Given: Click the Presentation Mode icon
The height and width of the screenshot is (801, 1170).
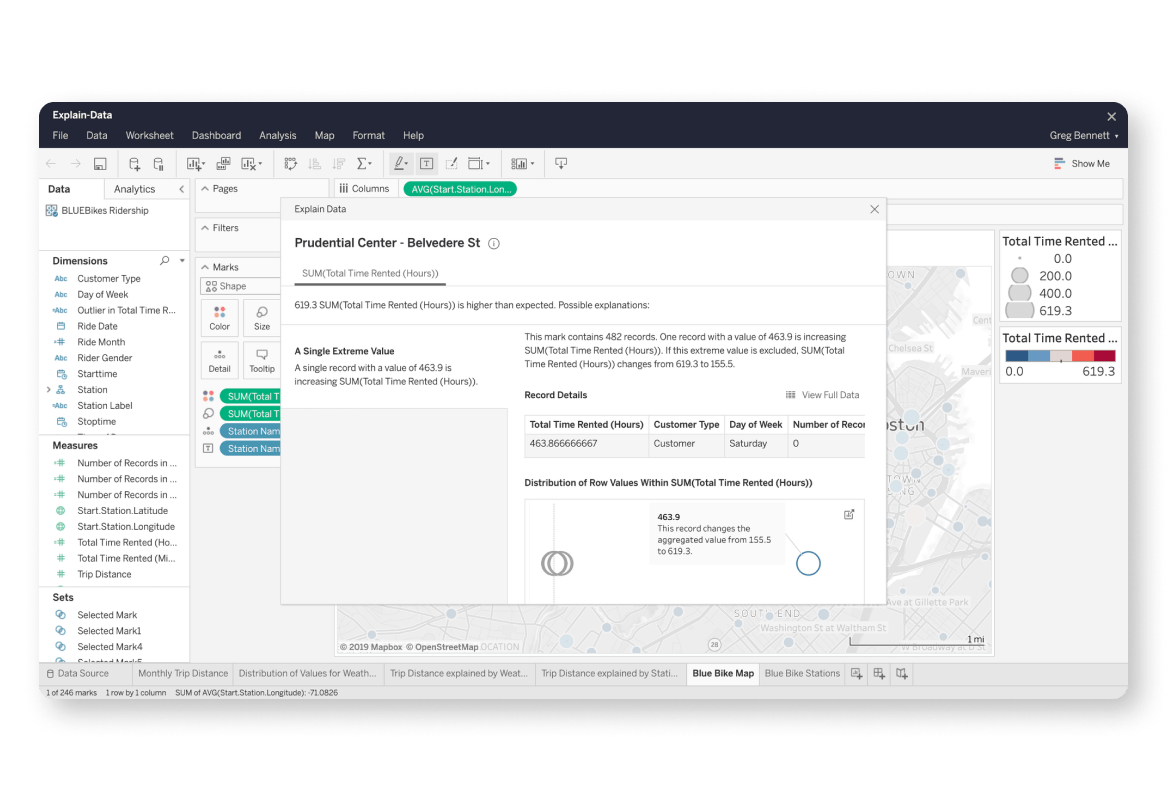Looking at the screenshot, I should (x=561, y=163).
